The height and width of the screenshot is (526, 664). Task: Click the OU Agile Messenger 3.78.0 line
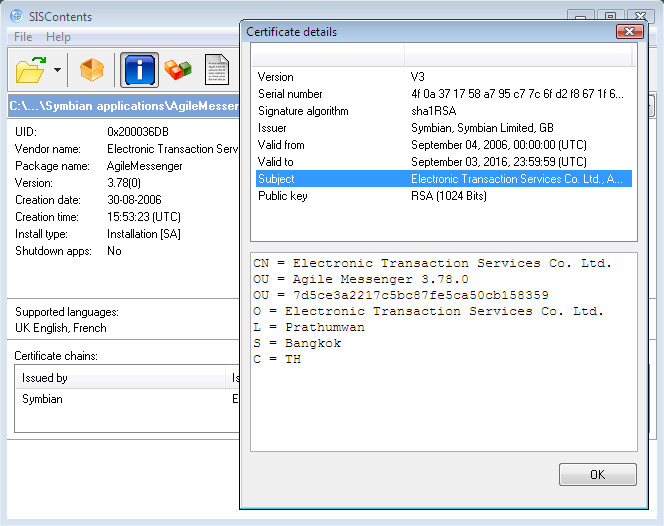(x=361, y=280)
